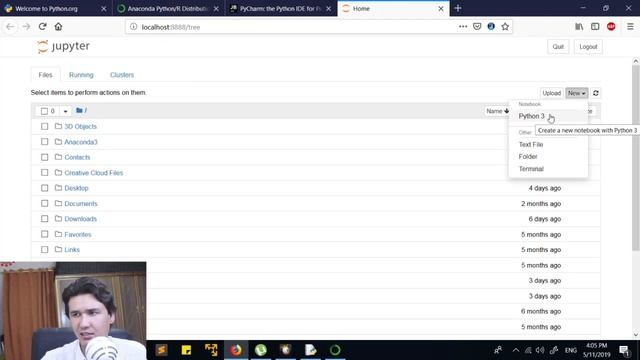
Task: Tick the checkbox for Anaconda3
Action: click(44, 142)
